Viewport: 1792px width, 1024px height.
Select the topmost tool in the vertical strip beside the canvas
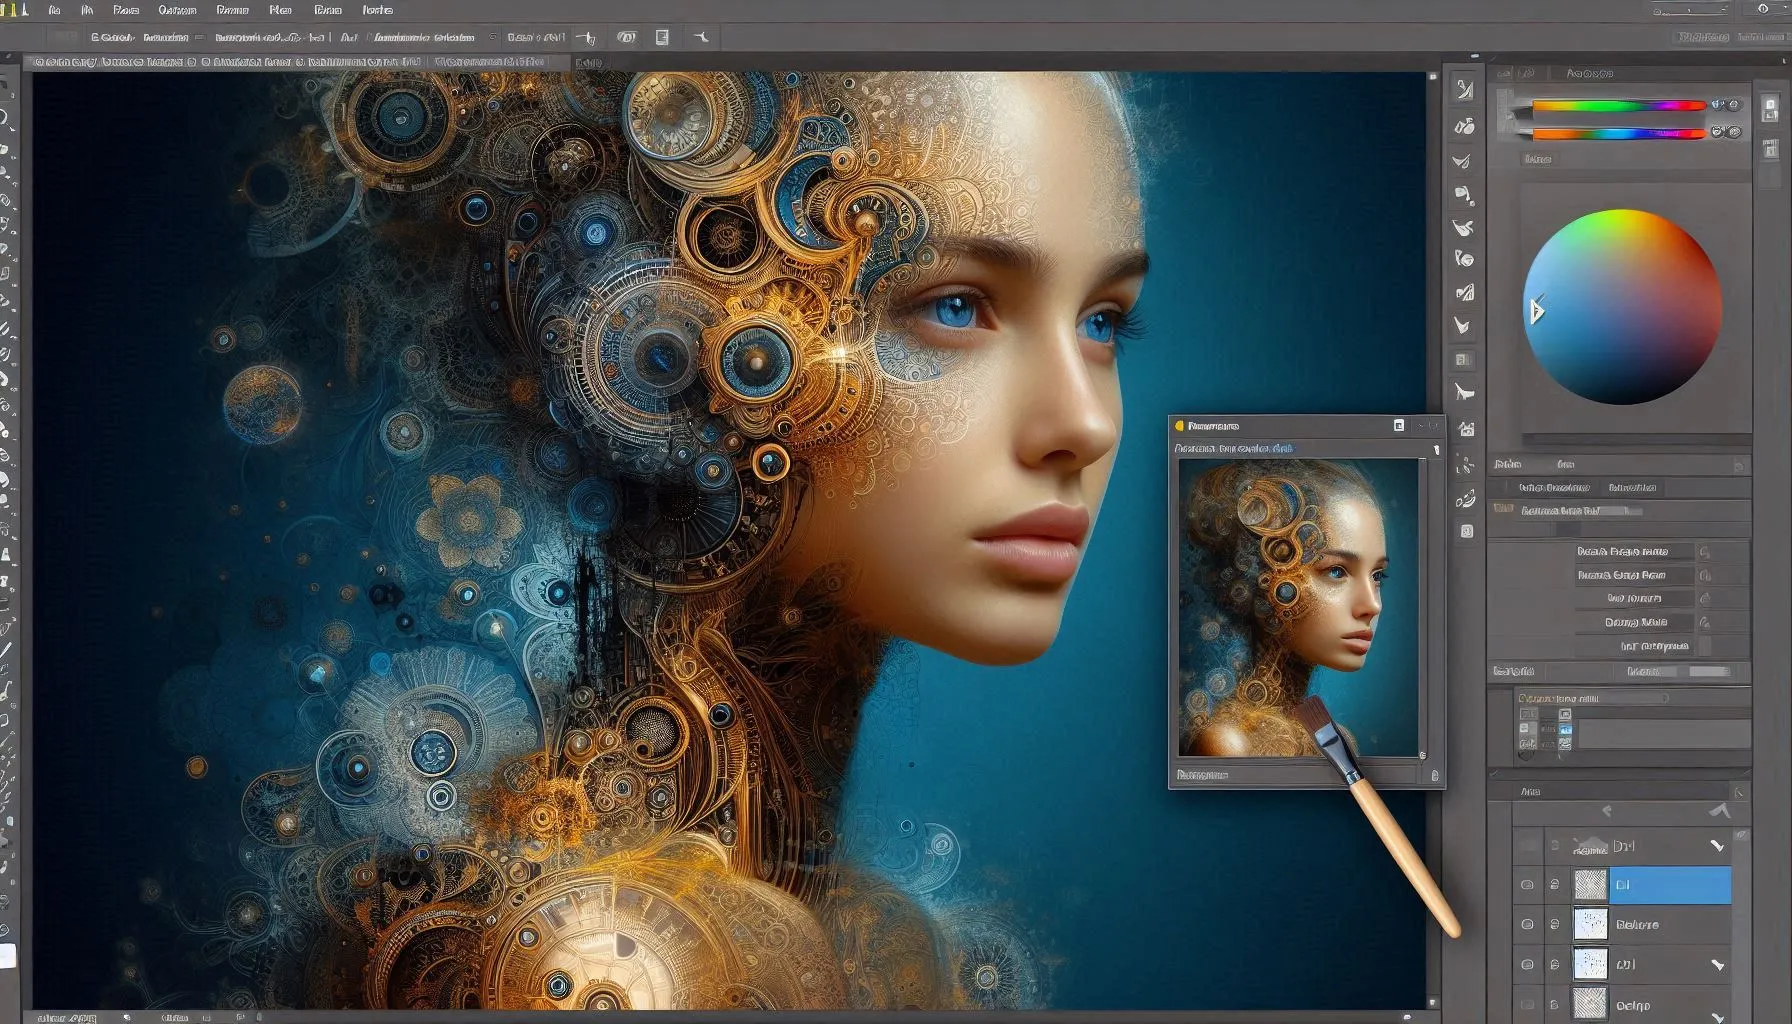(x=1464, y=90)
